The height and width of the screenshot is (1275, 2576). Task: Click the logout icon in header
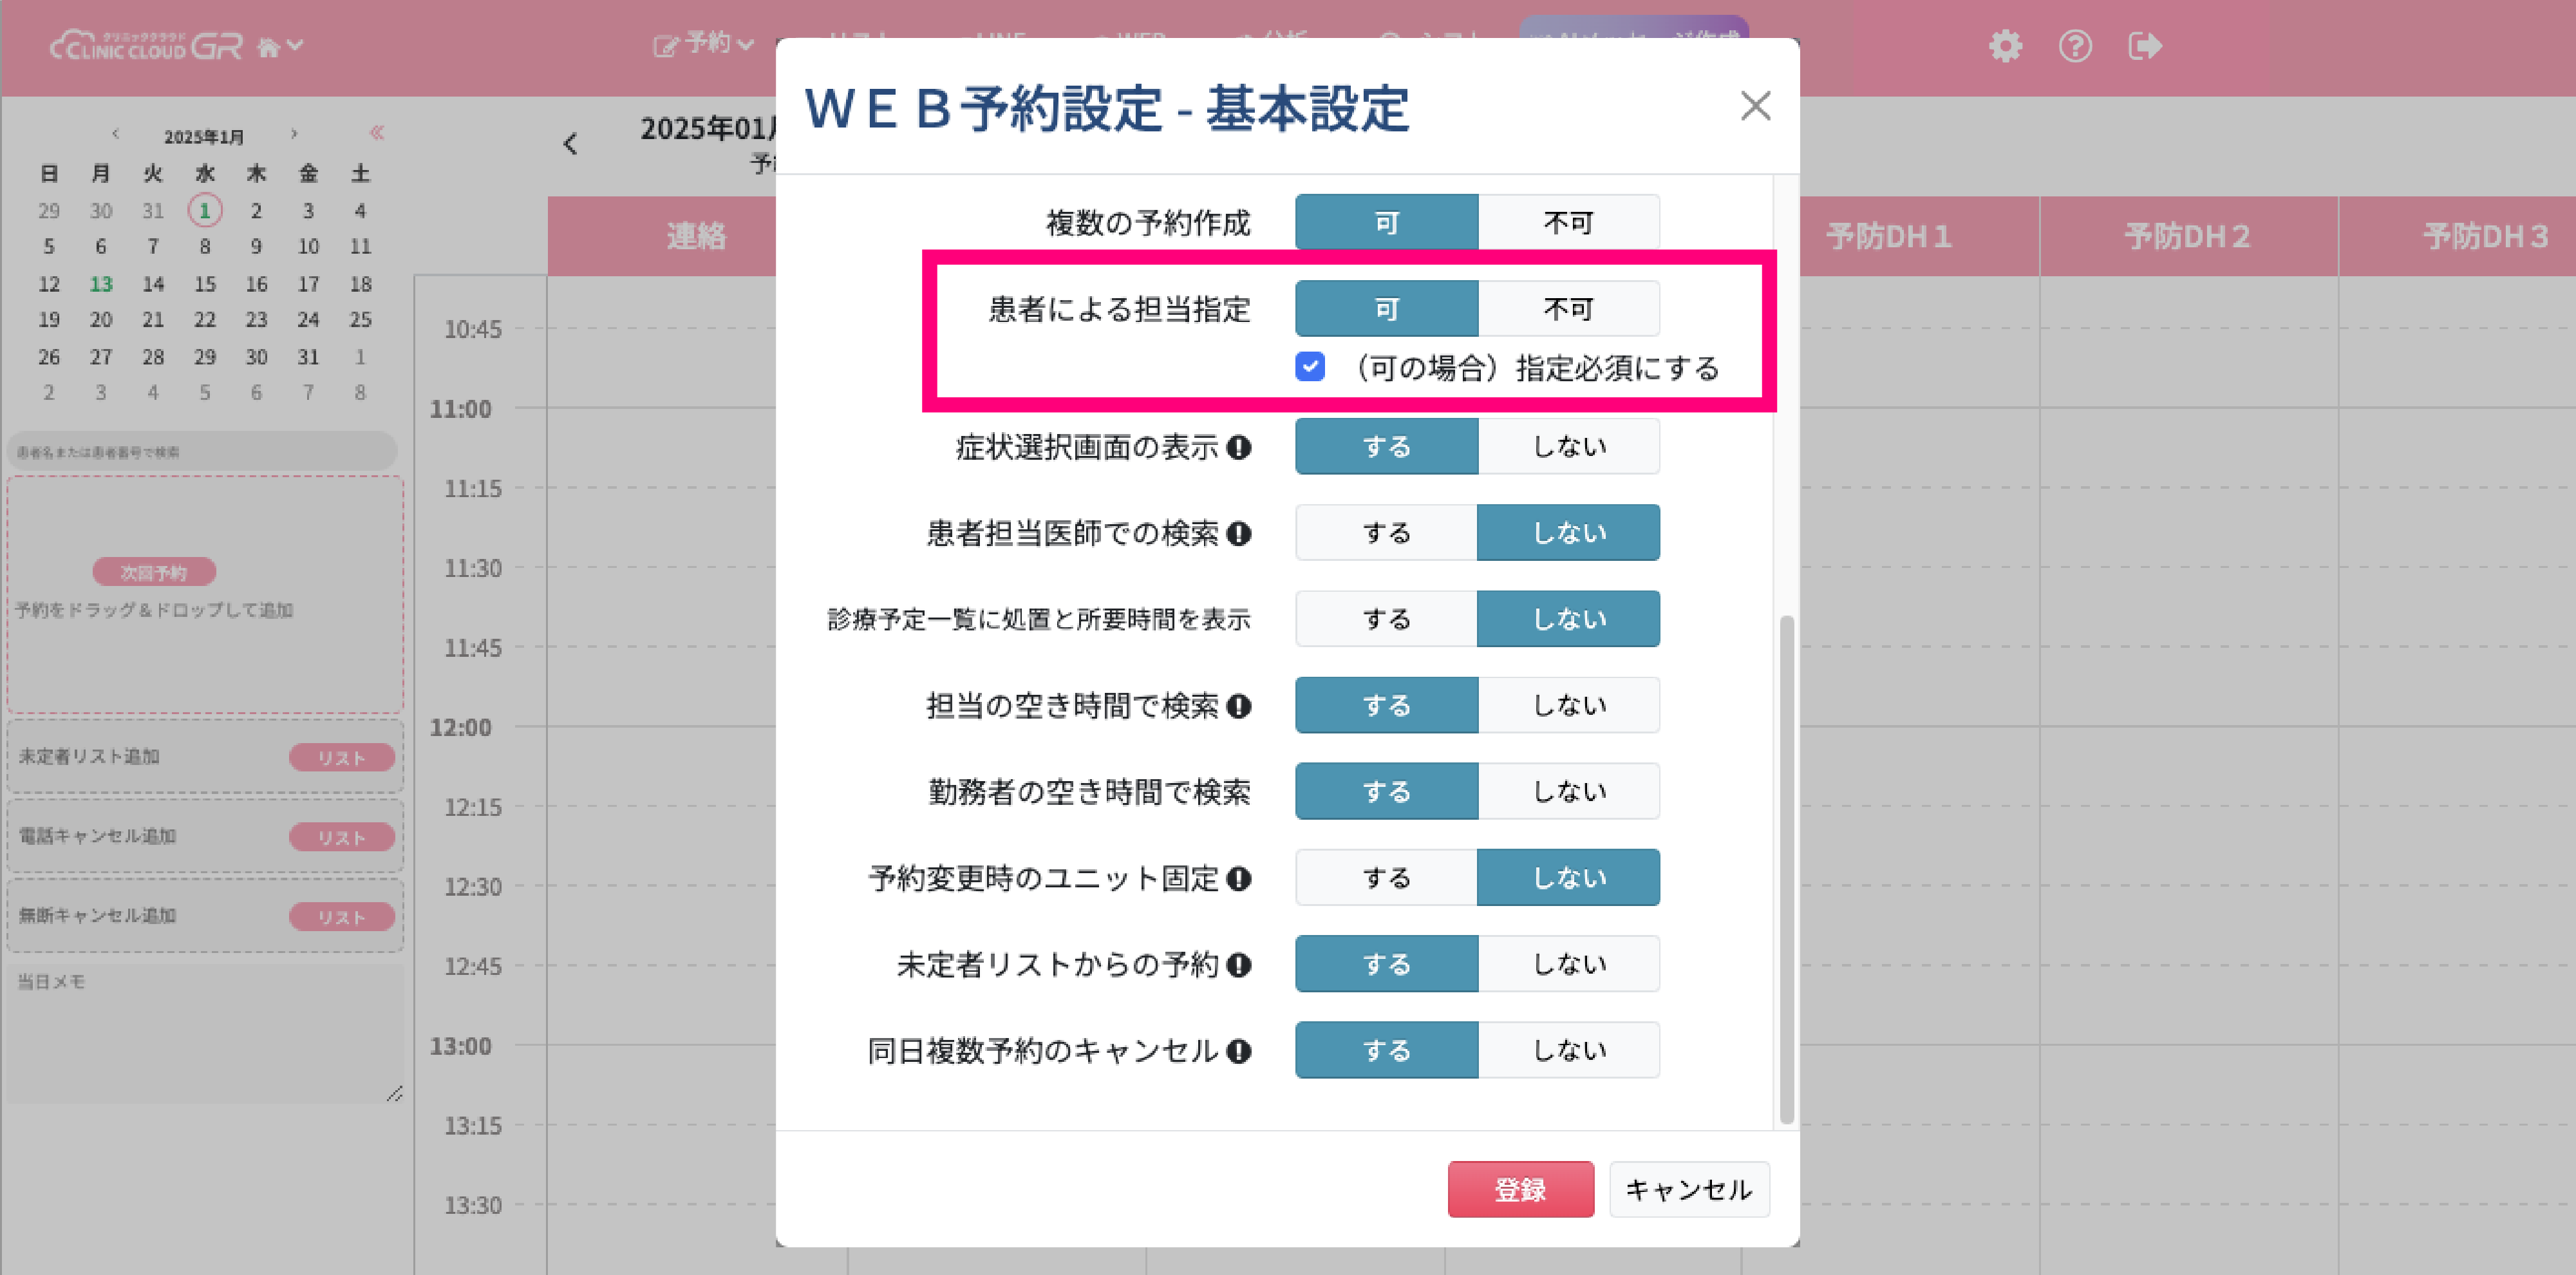point(2144,46)
